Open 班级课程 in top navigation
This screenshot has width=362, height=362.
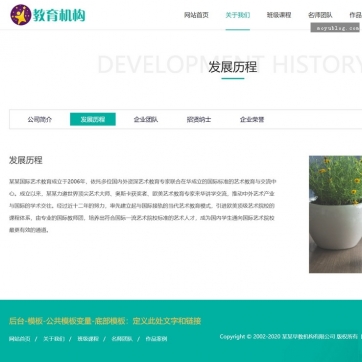pyautogui.click(x=279, y=15)
